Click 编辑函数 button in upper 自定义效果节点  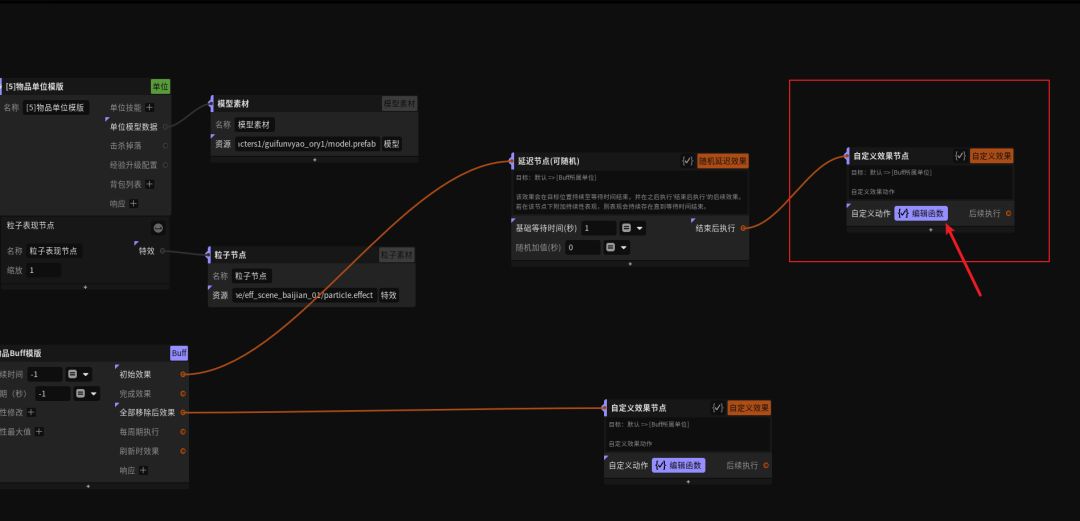pos(921,214)
